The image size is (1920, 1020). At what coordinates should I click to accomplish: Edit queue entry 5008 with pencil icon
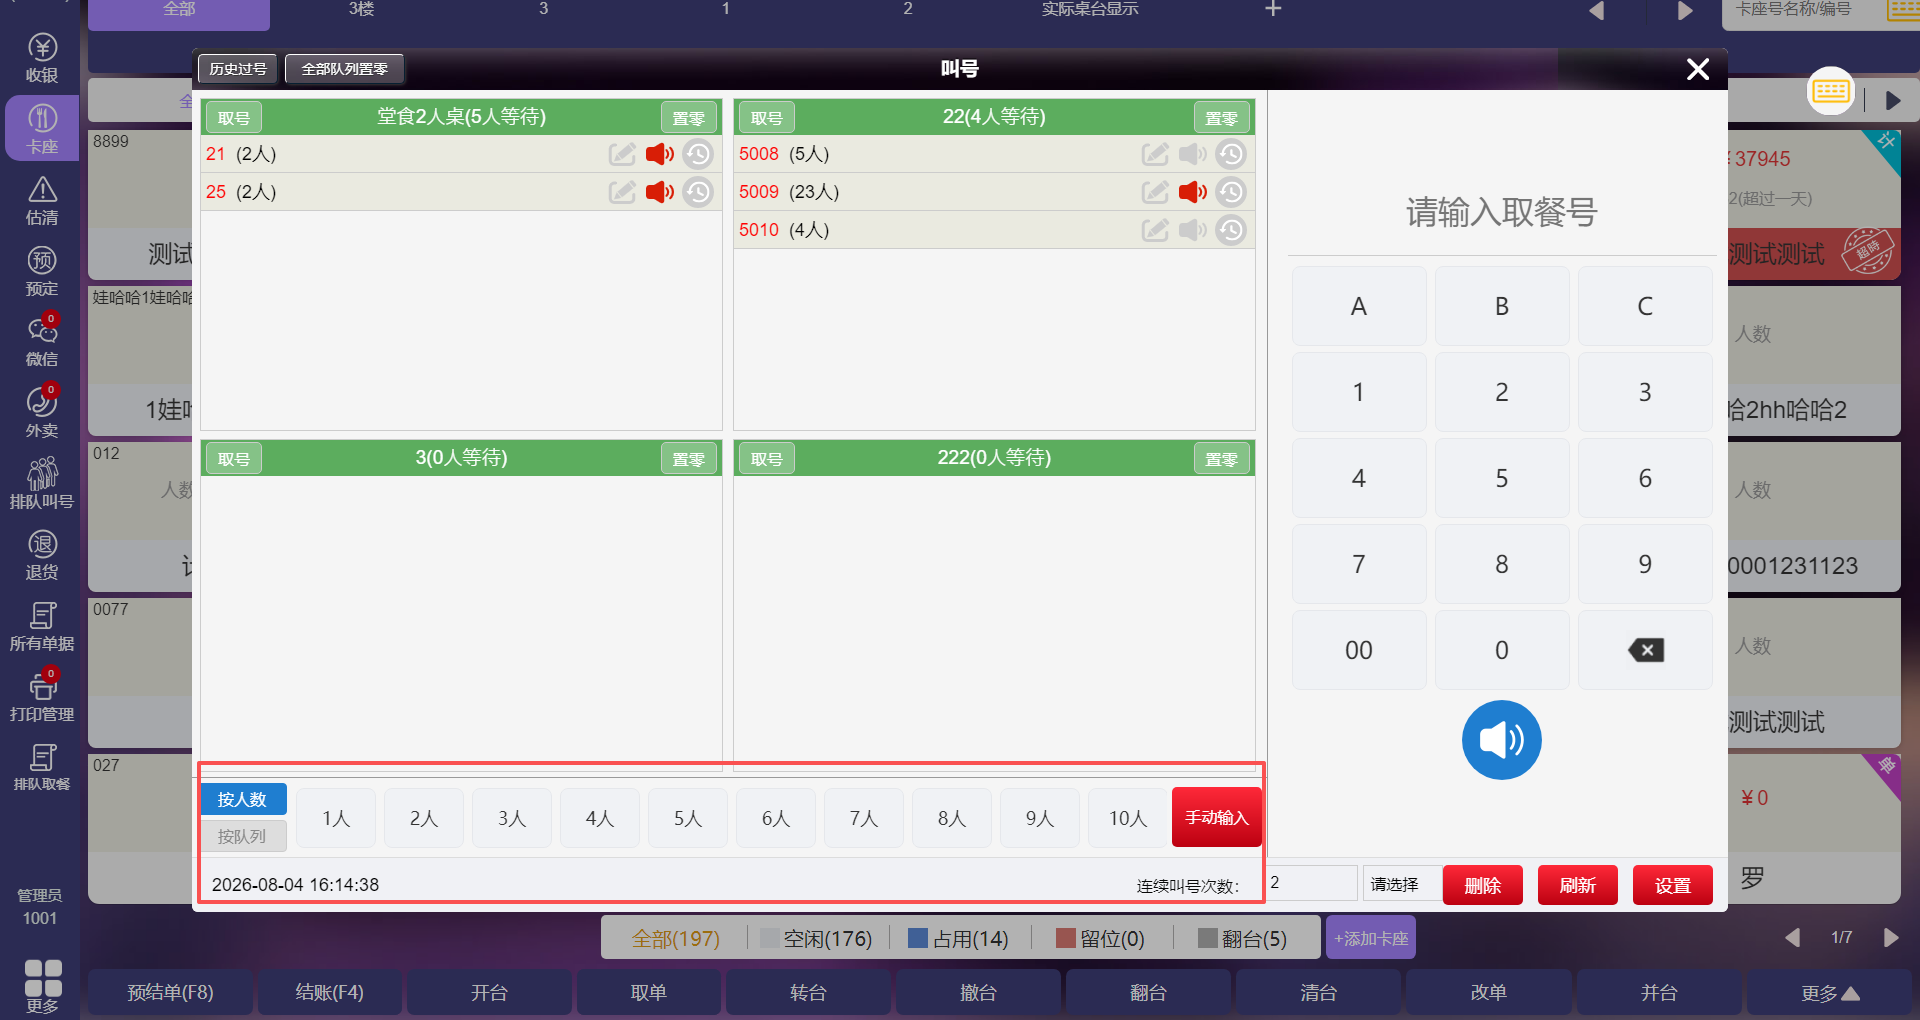(1155, 154)
